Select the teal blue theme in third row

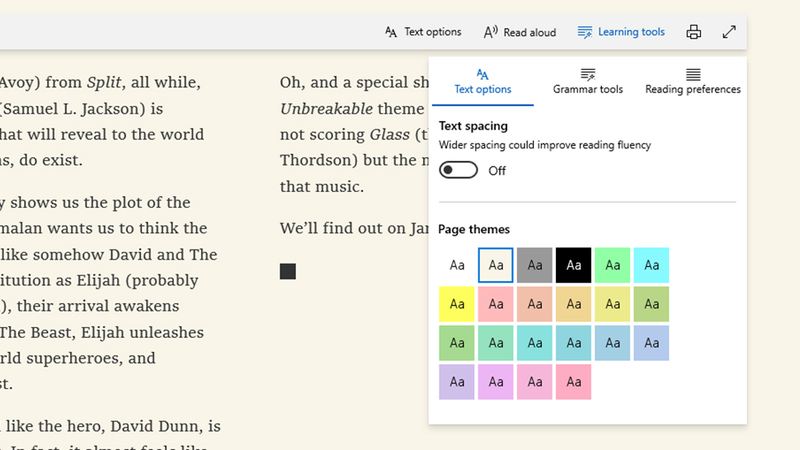coord(573,343)
